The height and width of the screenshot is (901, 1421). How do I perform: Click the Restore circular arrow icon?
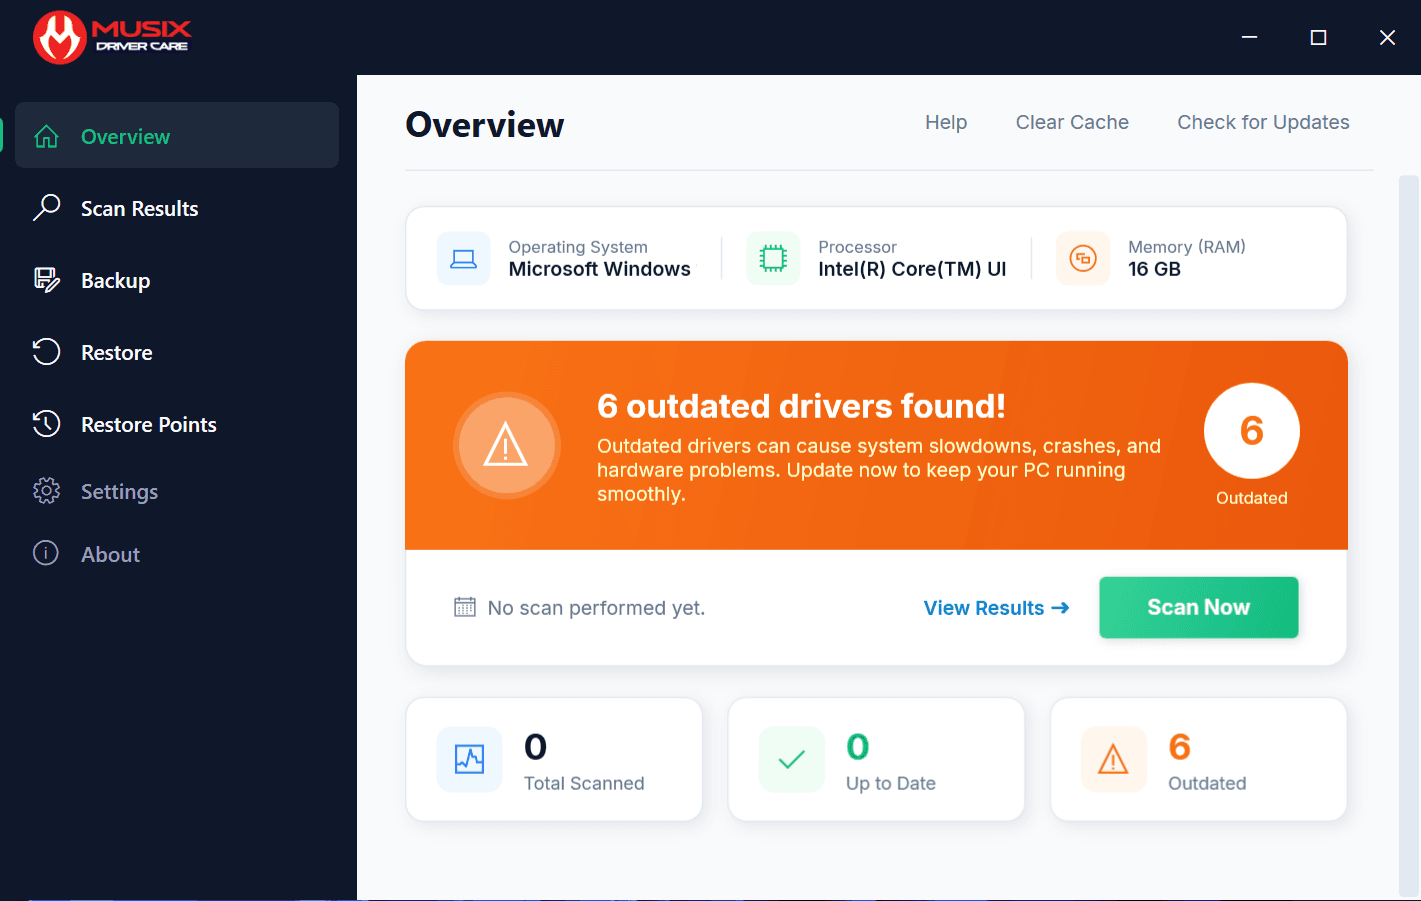click(x=46, y=352)
